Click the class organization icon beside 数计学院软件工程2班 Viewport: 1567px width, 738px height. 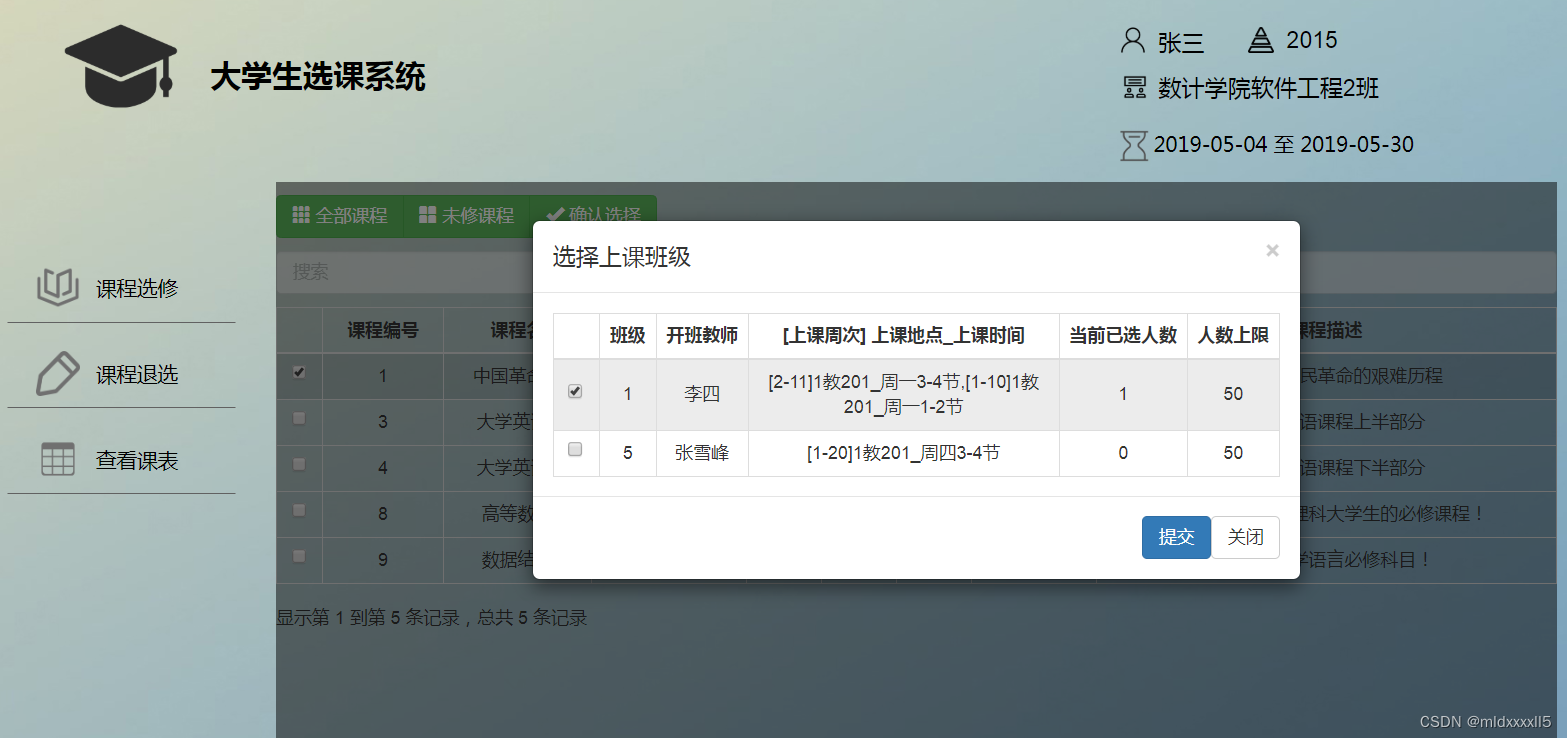1134,88
